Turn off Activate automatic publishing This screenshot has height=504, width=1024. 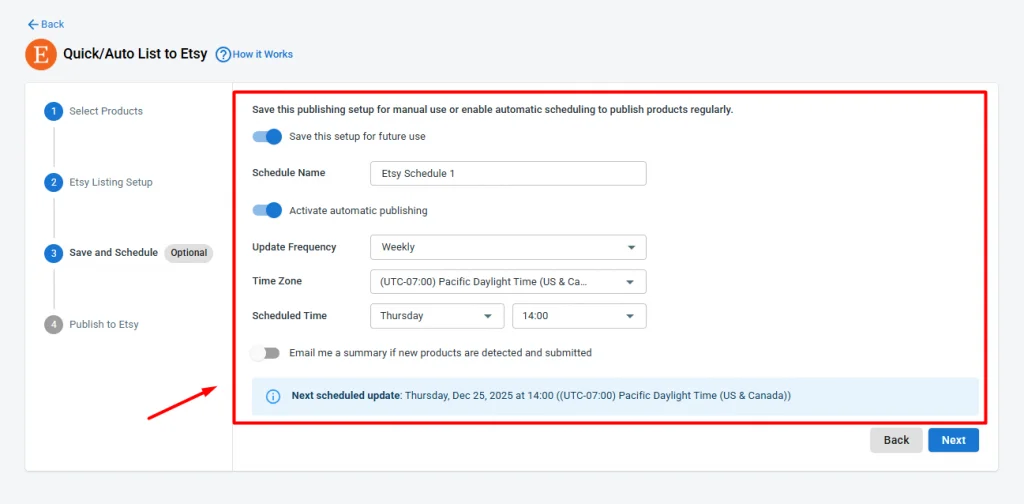267,210
